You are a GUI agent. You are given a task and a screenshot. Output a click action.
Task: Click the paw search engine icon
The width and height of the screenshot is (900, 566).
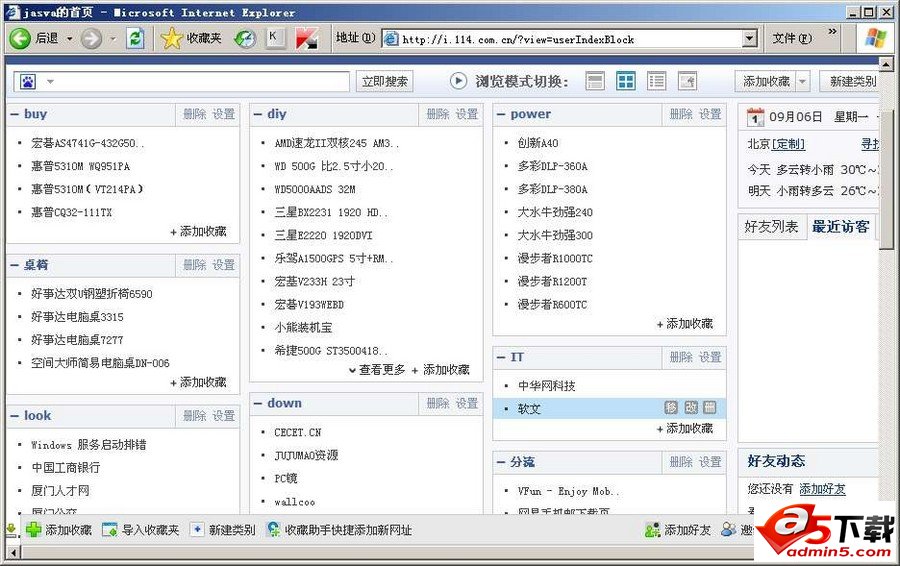click(28, 82)
